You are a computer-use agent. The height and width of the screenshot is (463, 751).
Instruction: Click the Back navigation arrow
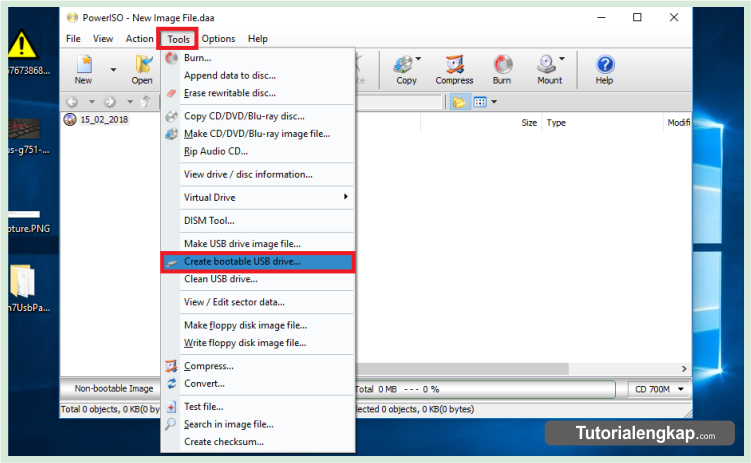(72, 102)
